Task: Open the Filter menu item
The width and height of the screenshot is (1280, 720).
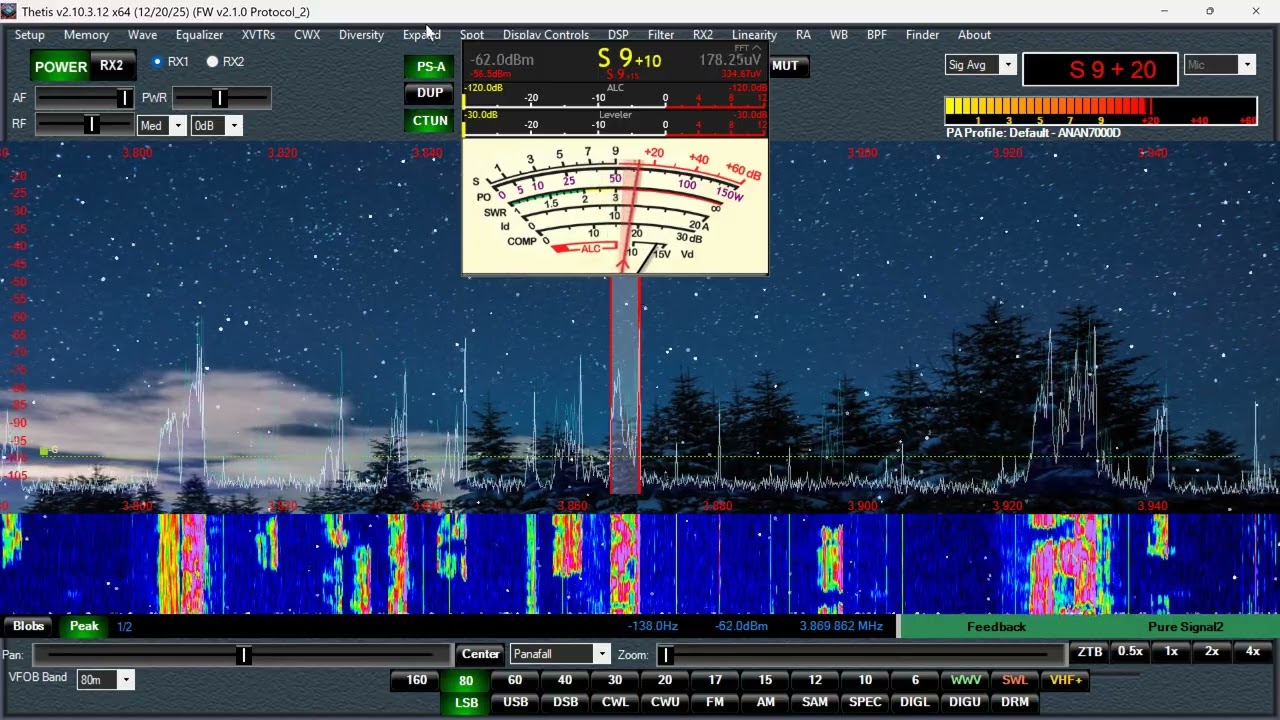Action: click(x=661, y=35)
